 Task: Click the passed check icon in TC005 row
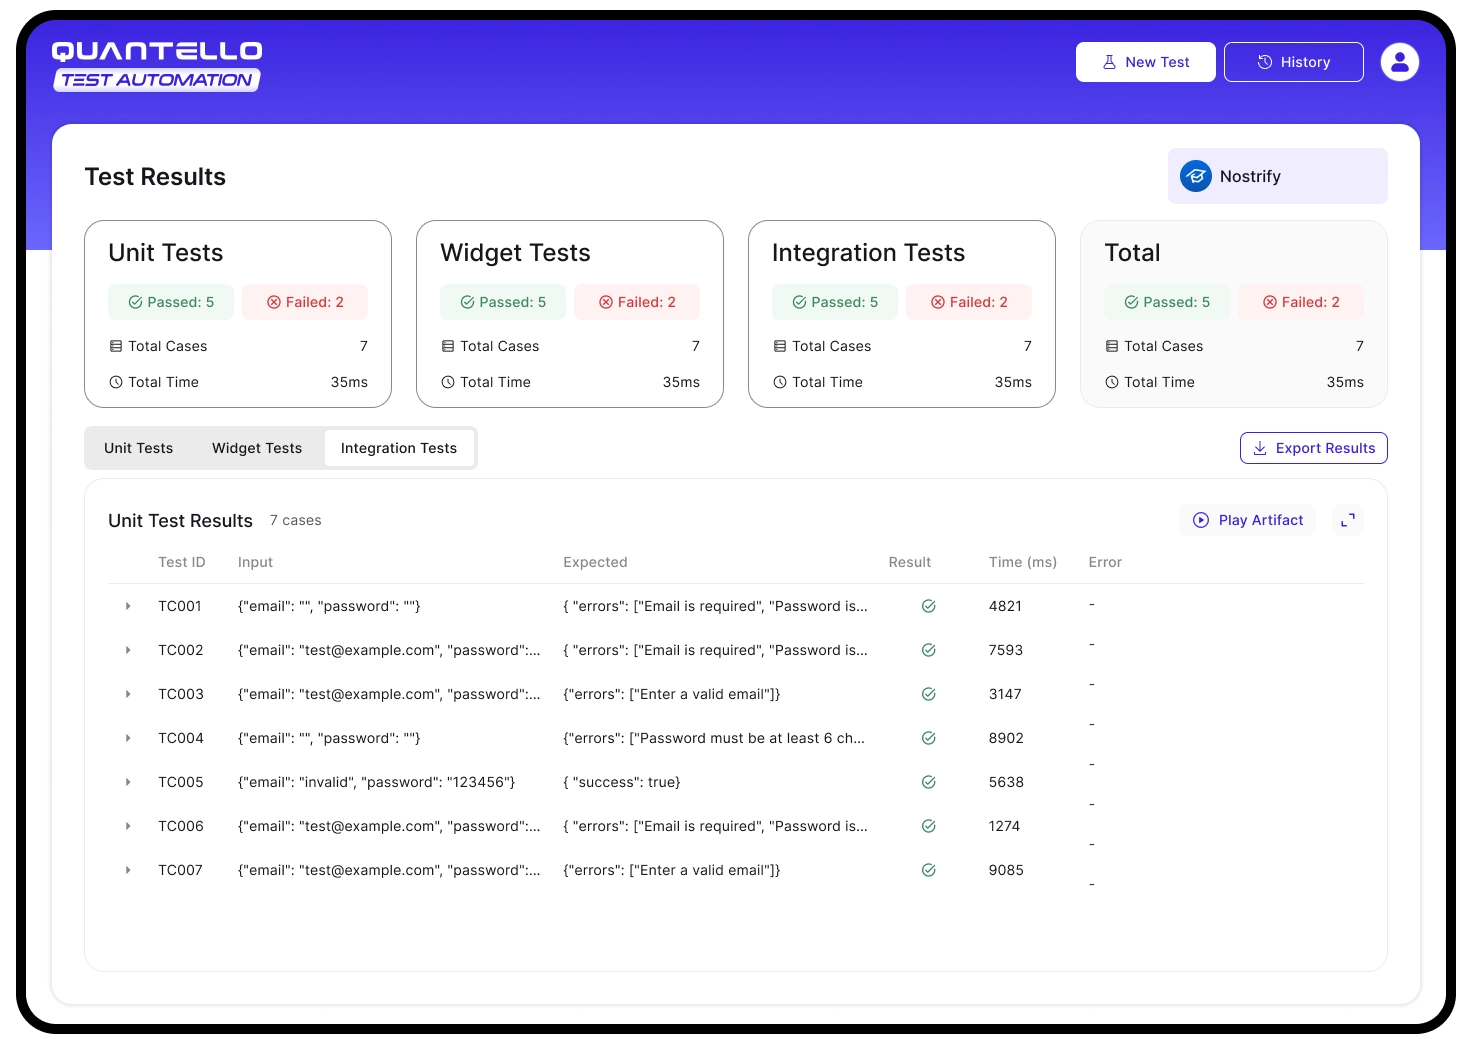(x=928, y=782)
